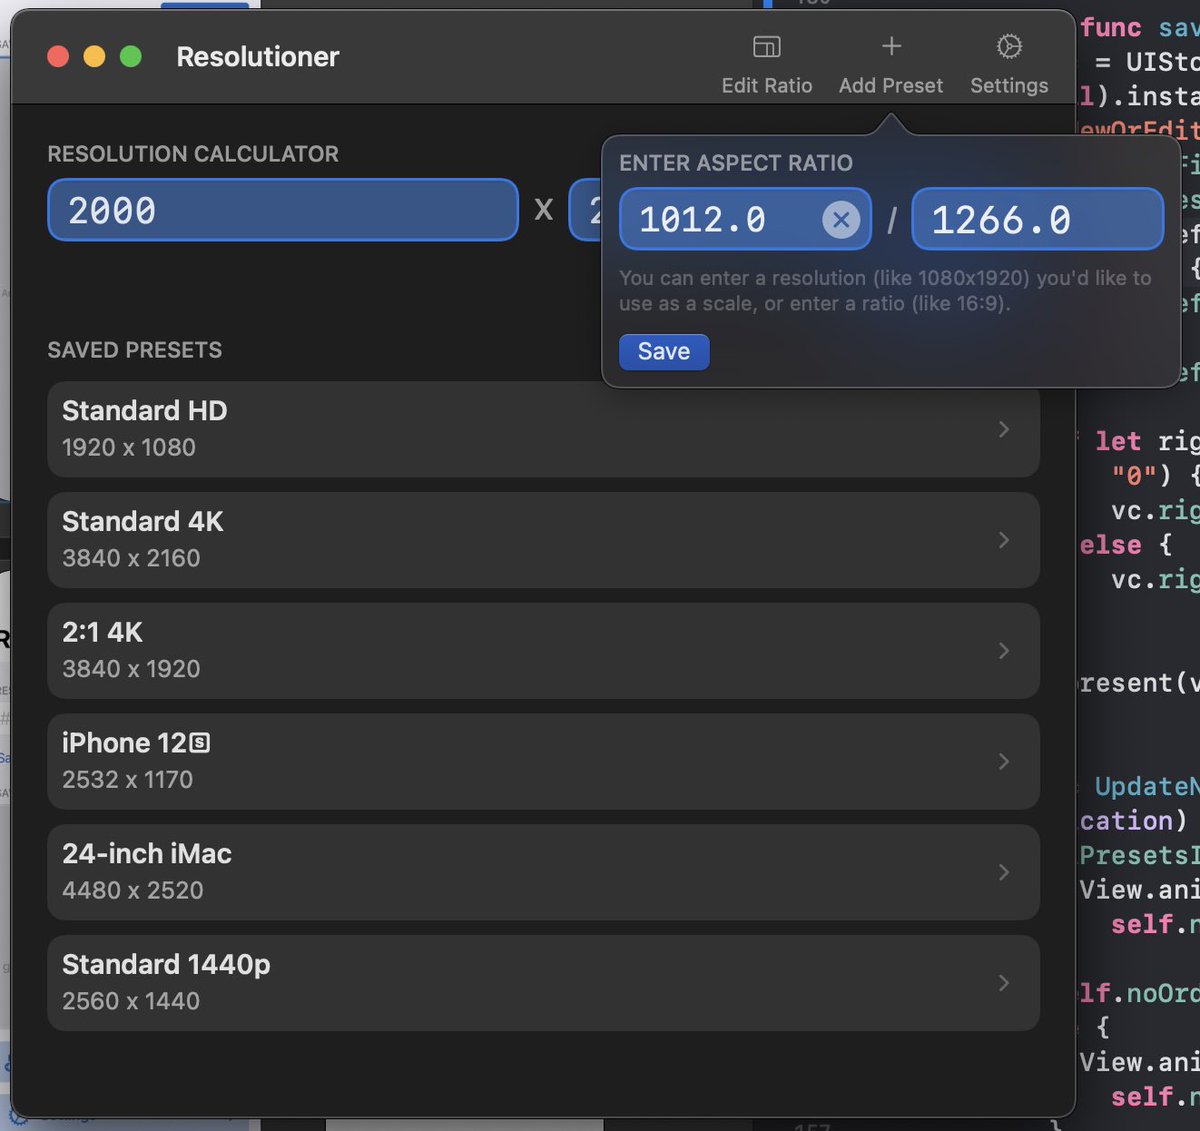Screen dimensions: 1200x1131
Task: Focus the 1266.0 ratio height field
Action: point(1038,219)
